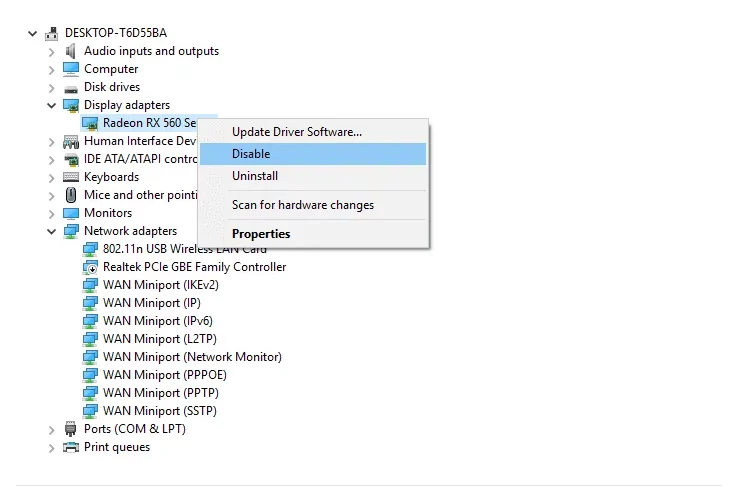737x500 pixels.
Task: Select the WAN Miniport (IP) label
Action: point(152,303)
